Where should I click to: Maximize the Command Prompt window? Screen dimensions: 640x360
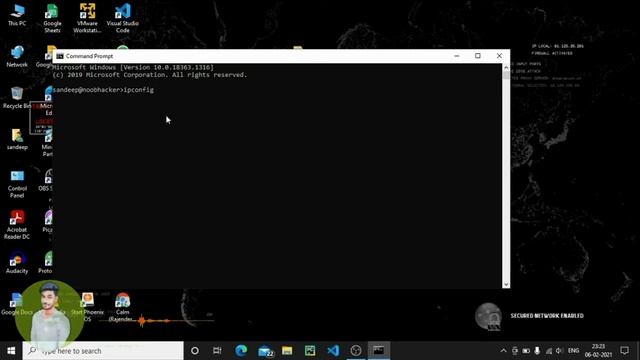click(x=478, y=56)
